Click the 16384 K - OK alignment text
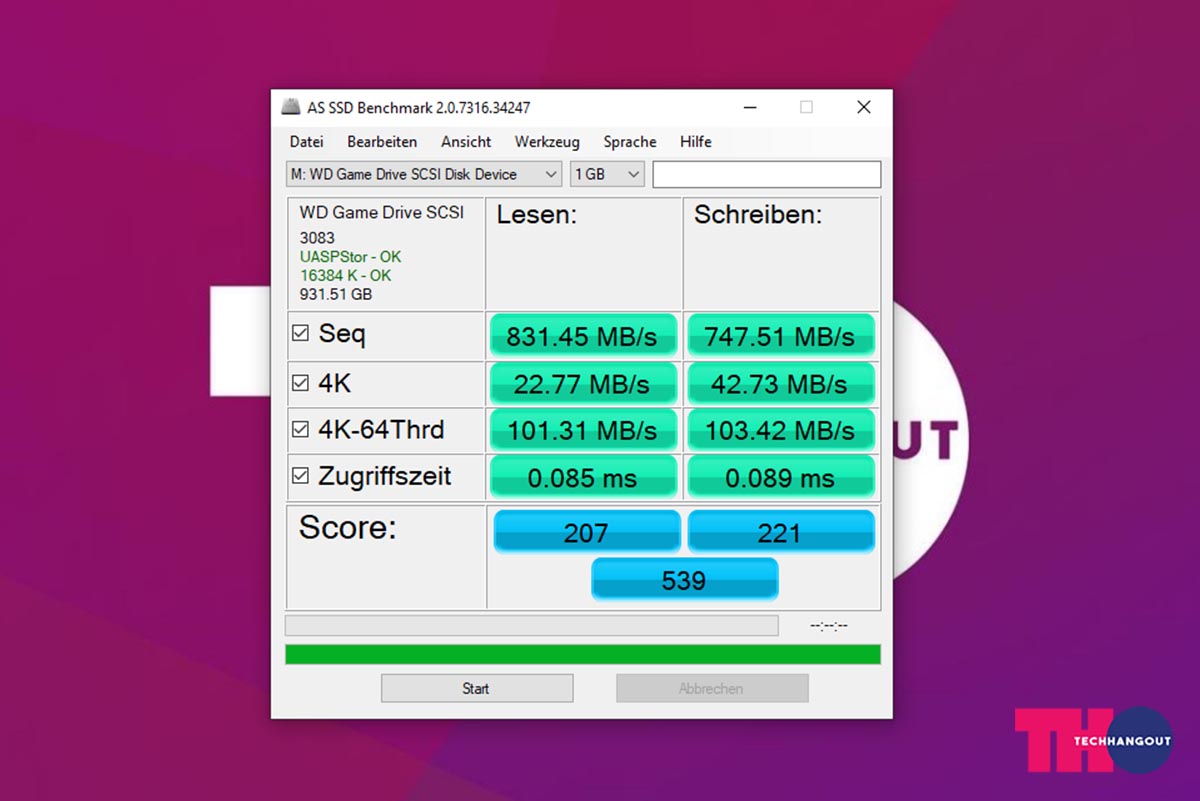Screen dimensions: 1200x801 345,275
